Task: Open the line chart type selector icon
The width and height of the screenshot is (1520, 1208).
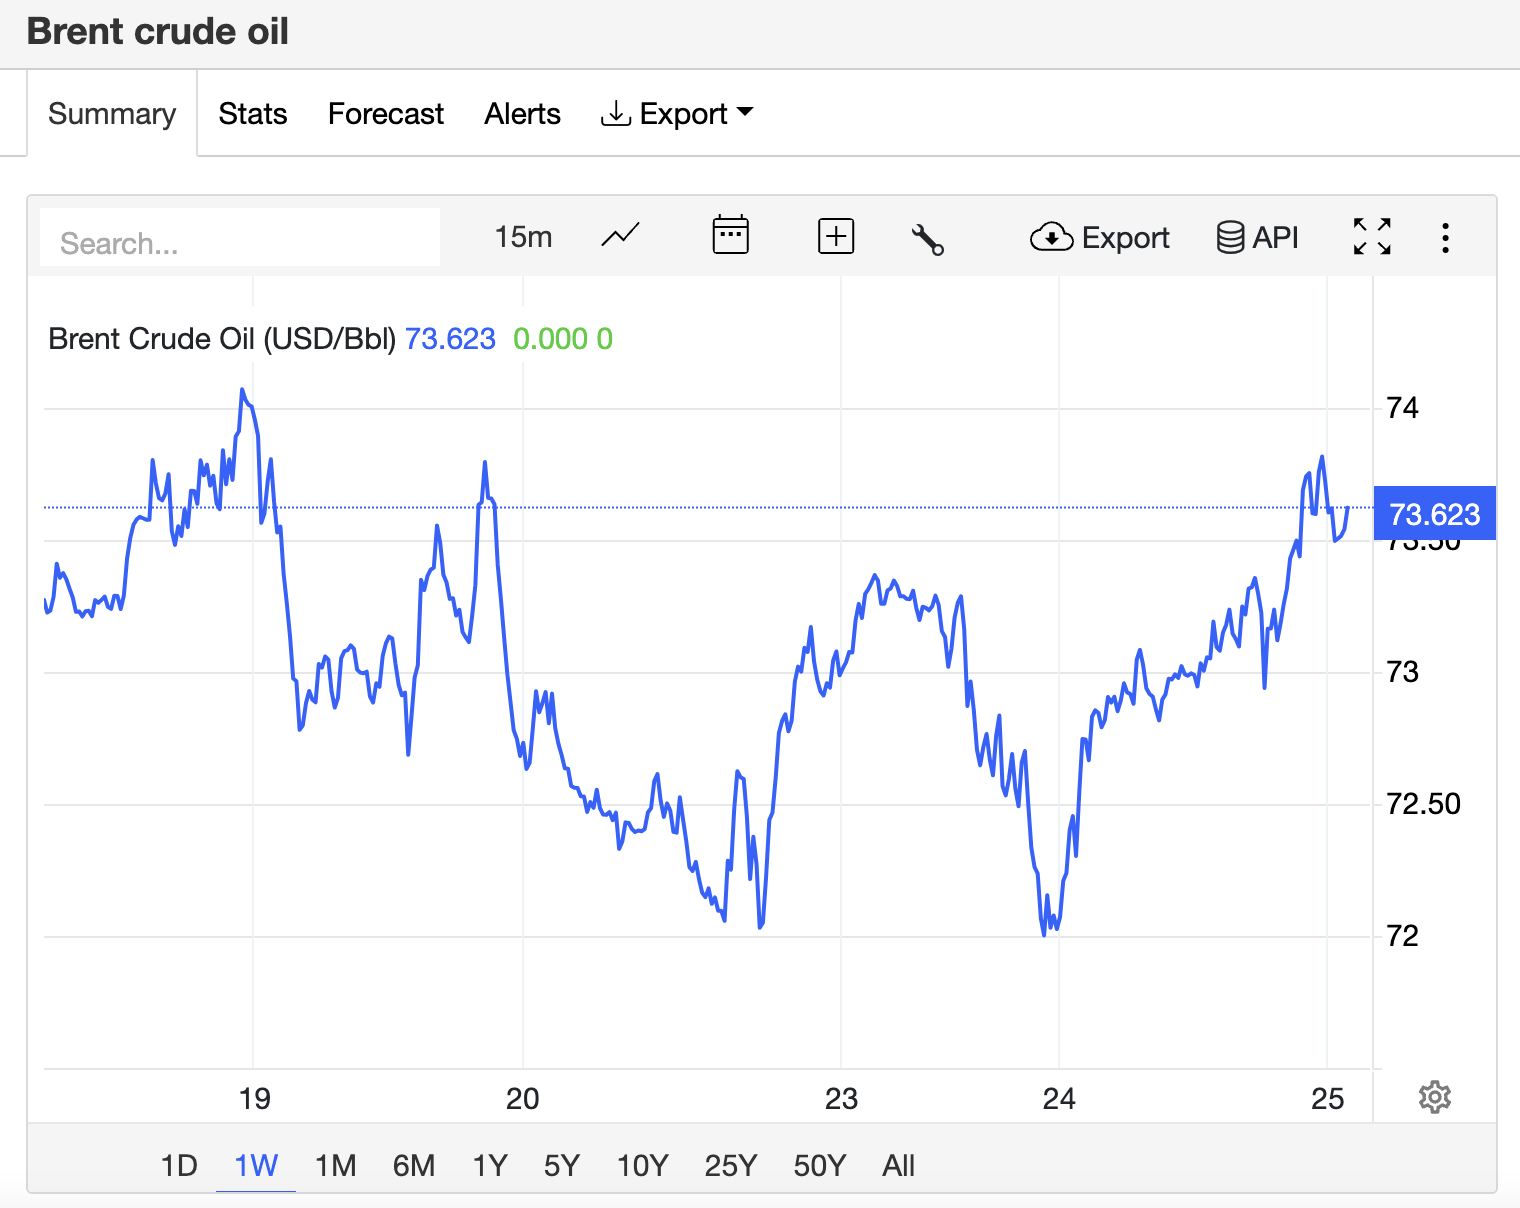Action: [x=620, y=237]
